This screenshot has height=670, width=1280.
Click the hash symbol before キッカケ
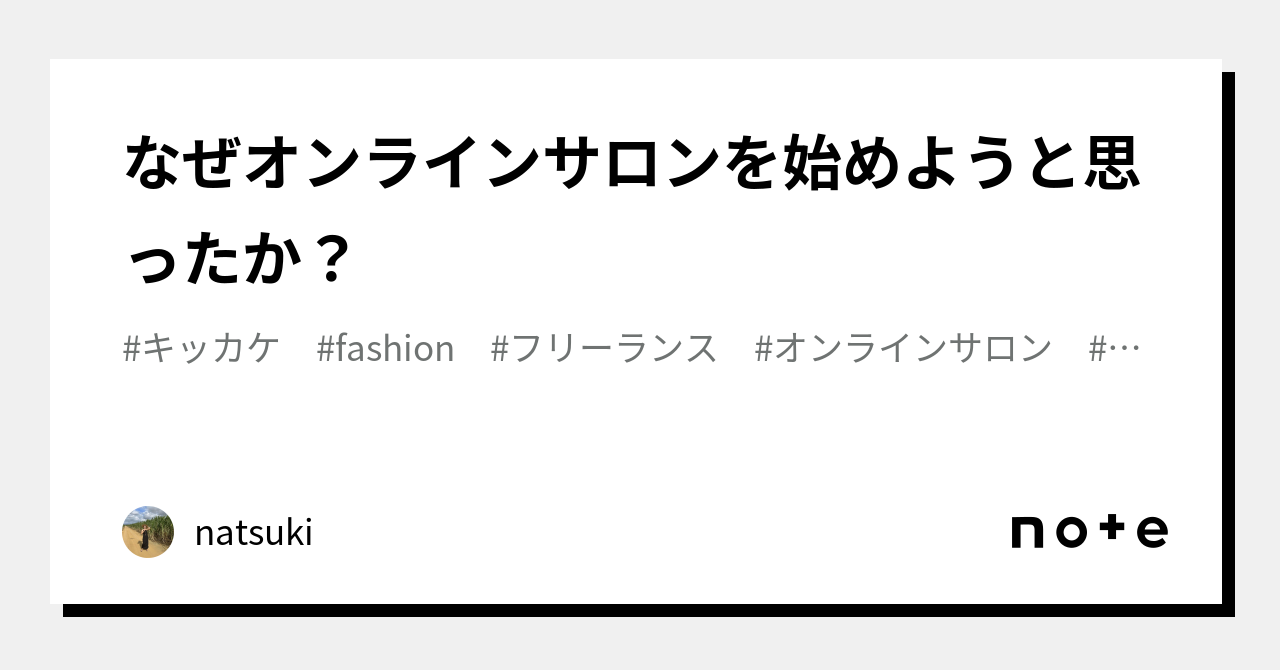[x=132, y=348]
